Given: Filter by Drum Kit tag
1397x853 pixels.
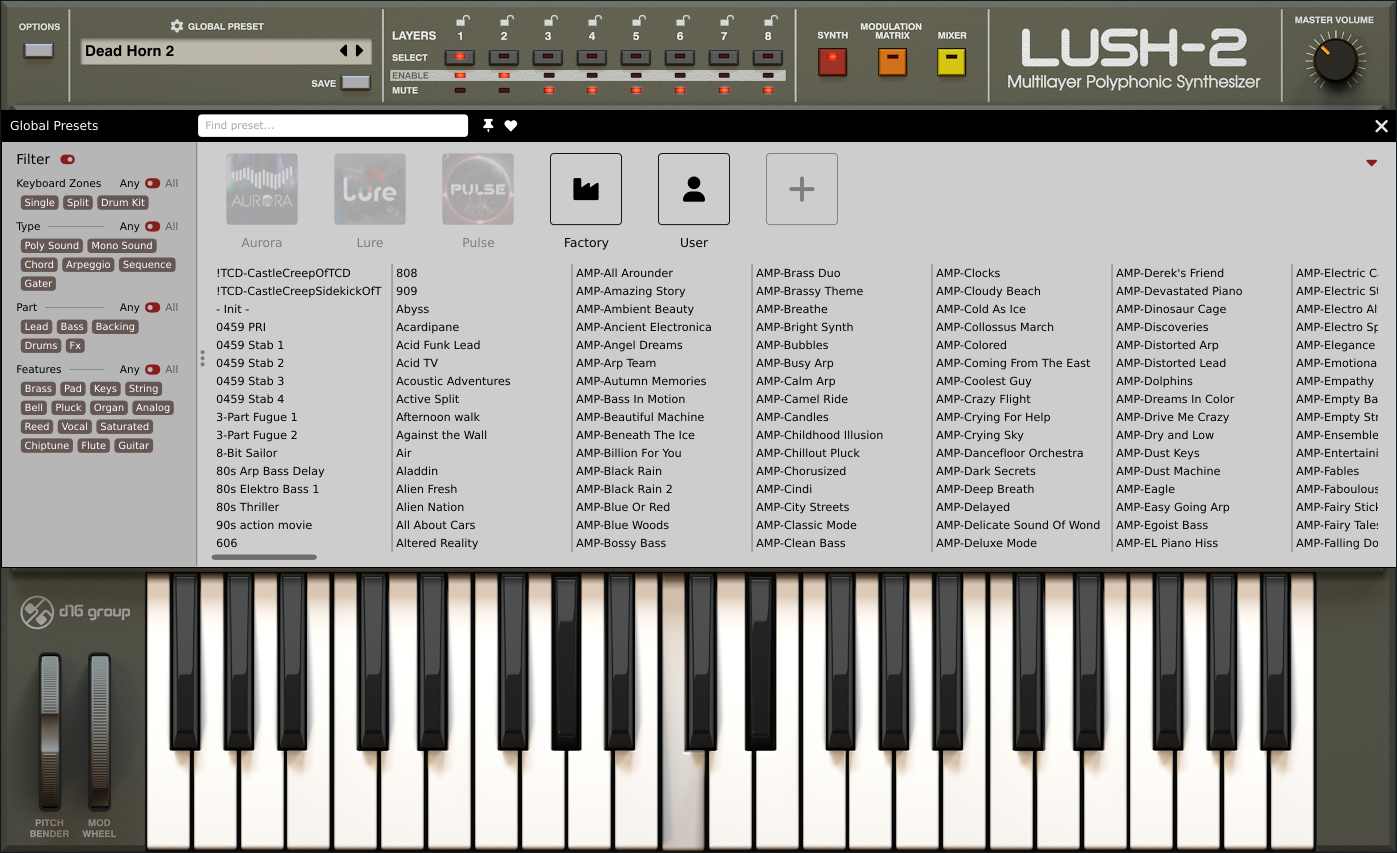Looking at the screenshot, I should tap(123, 202).
